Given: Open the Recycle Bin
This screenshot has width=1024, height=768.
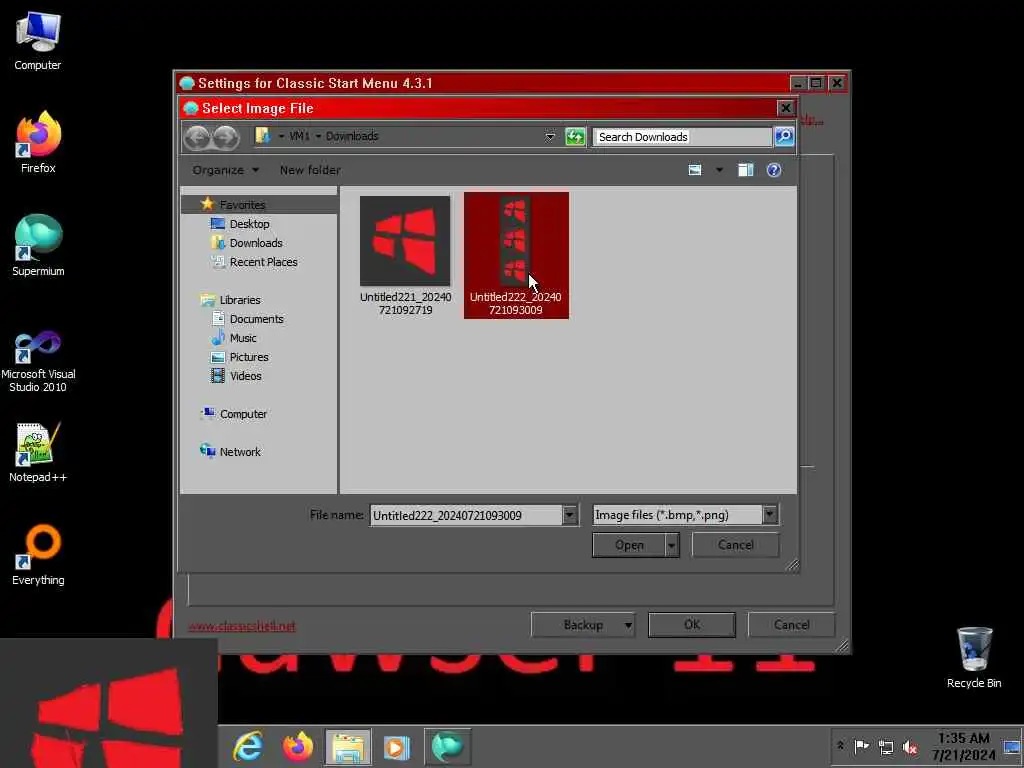Looking at the screenshot, I should tap(974, 658).
